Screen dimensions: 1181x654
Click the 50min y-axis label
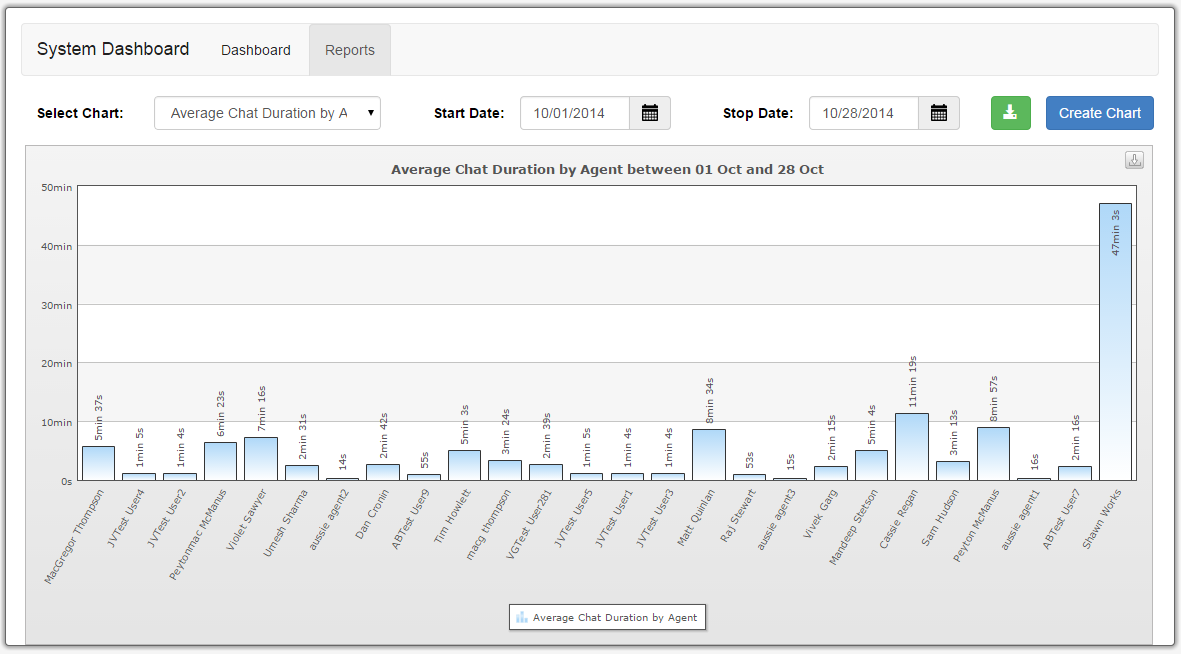(56, 188)
